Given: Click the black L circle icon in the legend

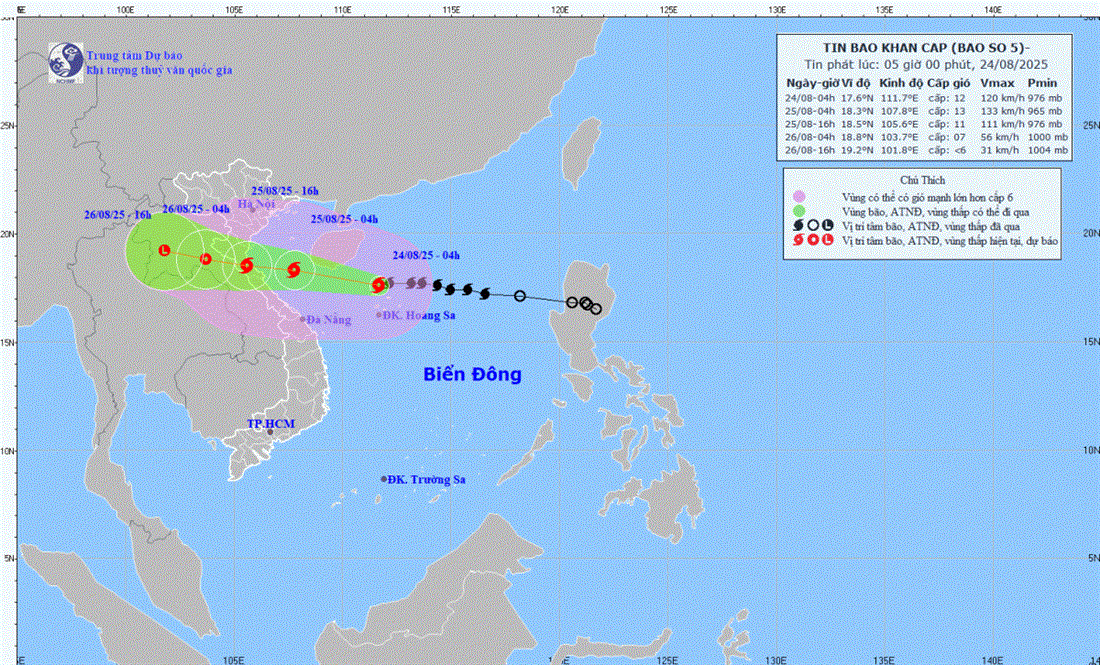Looking at the screenshot, I should click(828, 225).
